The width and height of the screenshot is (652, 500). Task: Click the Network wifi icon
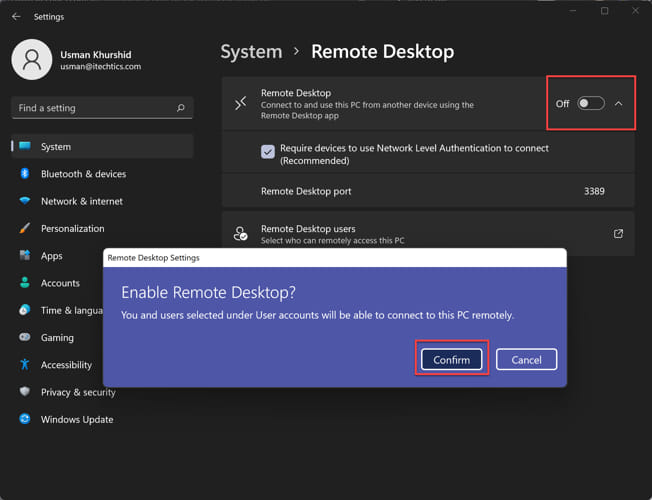(x=25, y=201)
